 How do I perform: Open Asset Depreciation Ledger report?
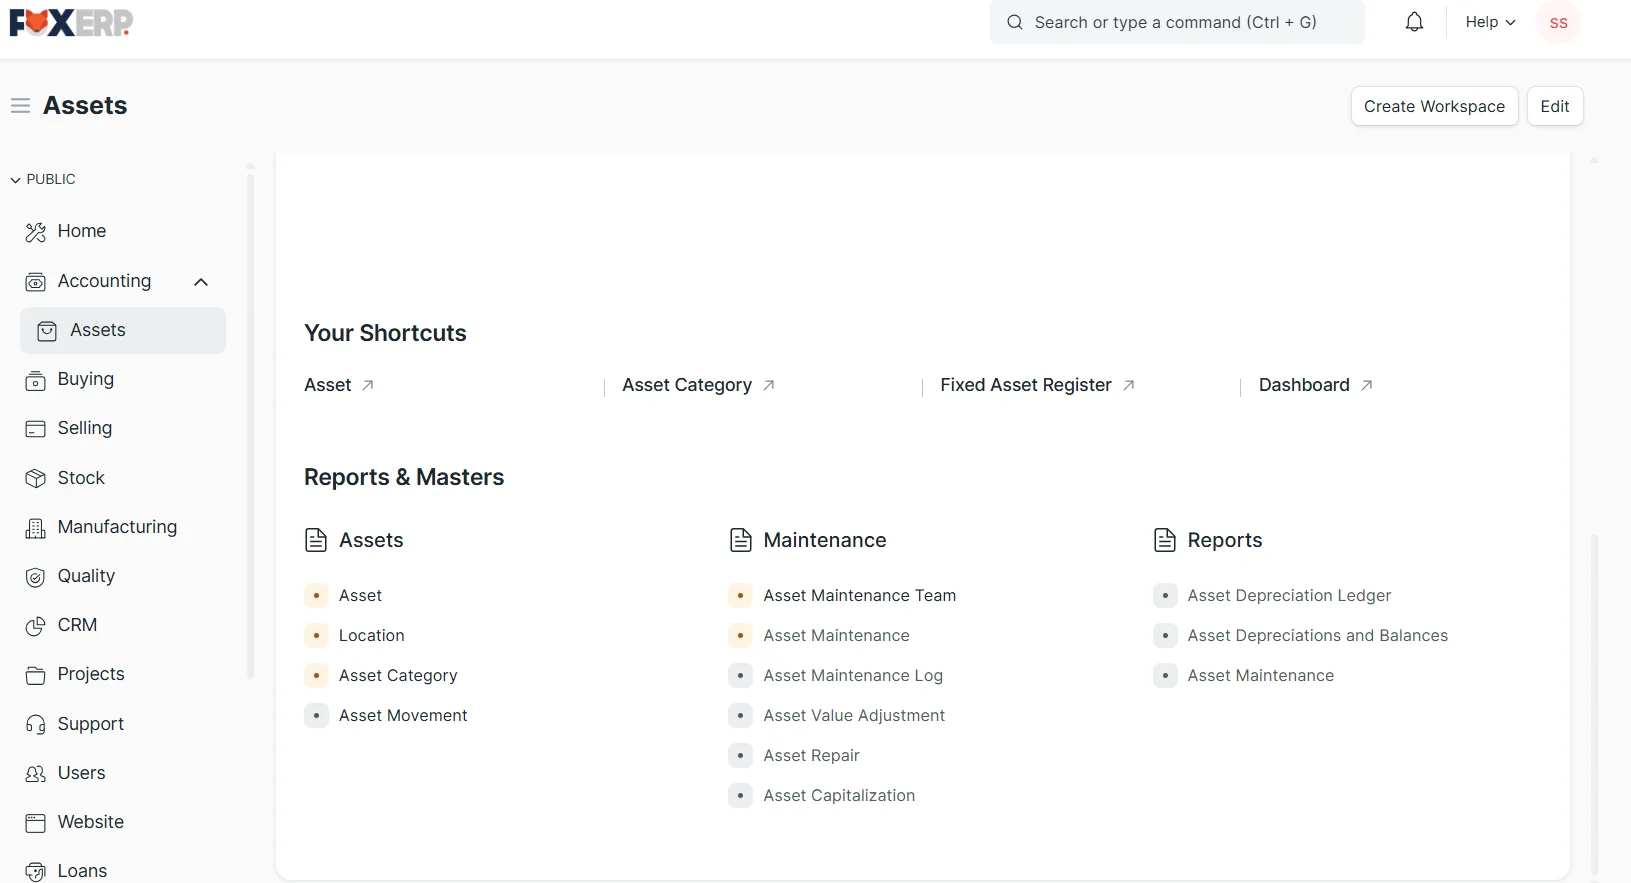click(1289, 595)
